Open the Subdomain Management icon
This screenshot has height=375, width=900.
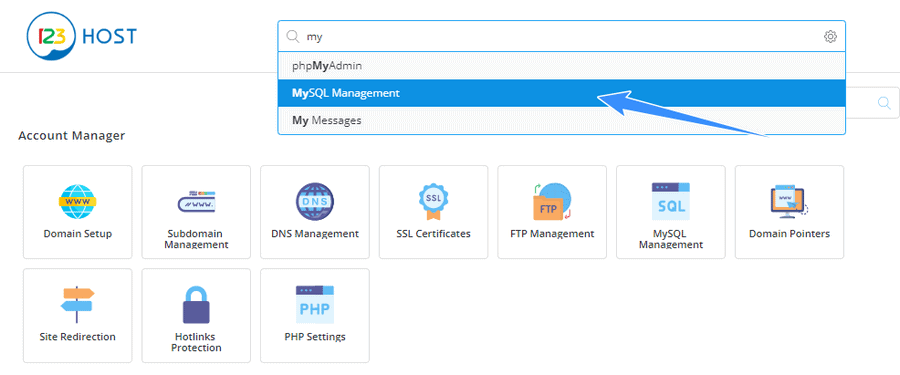196,202
